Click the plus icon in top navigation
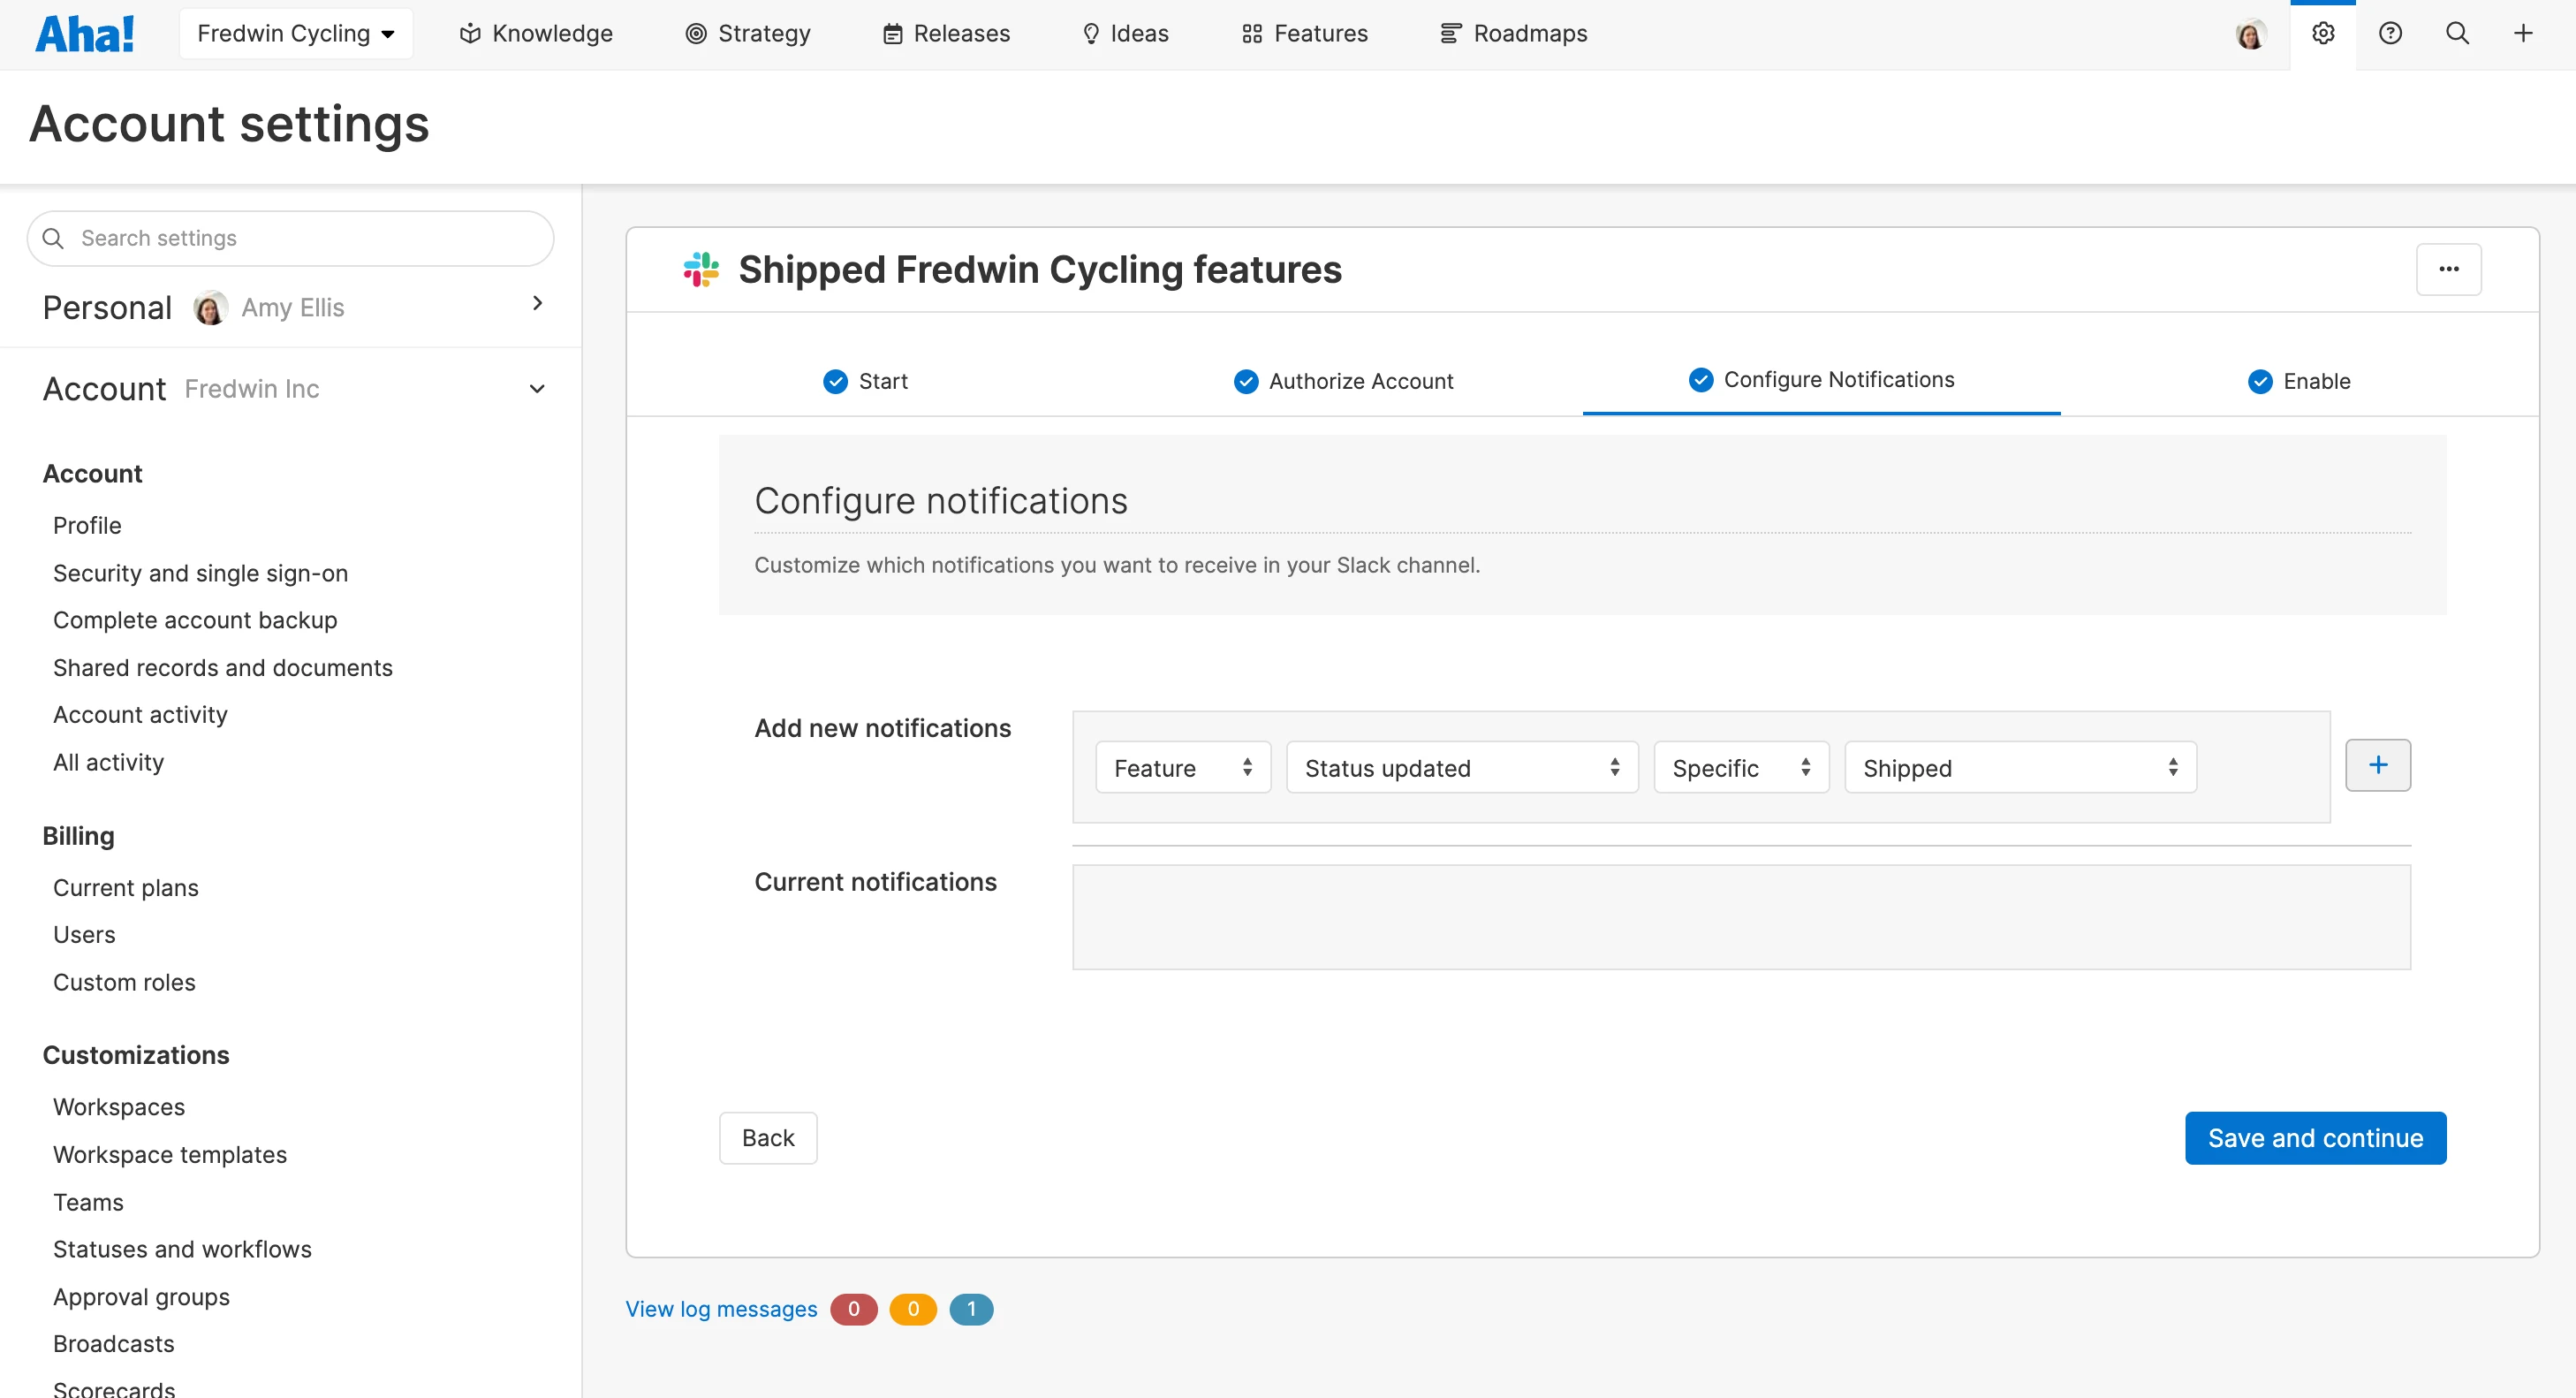Viewport: 2576px width, 1398px height. click(2523, 34)
